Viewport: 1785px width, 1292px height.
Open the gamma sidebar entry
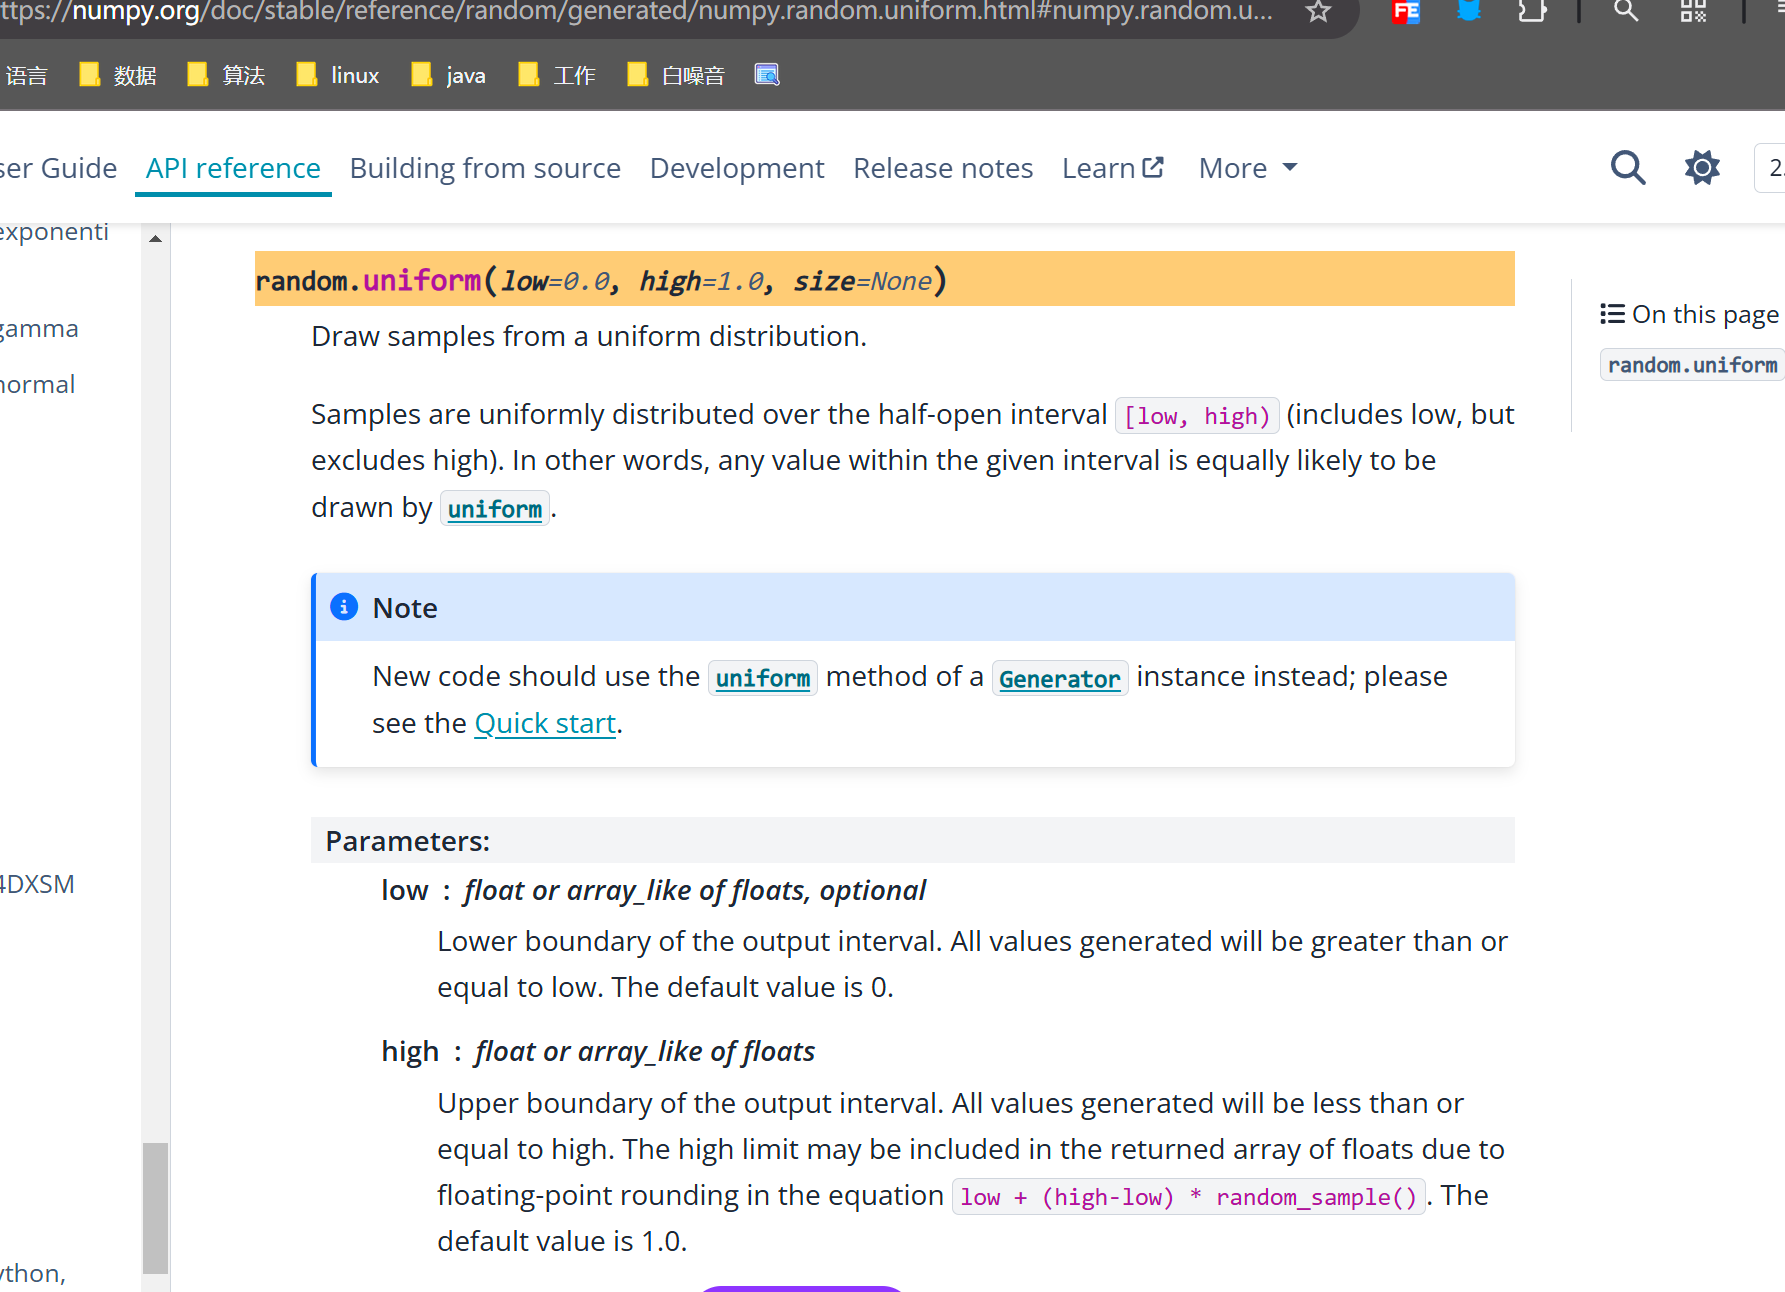click(x=39, y=329)
